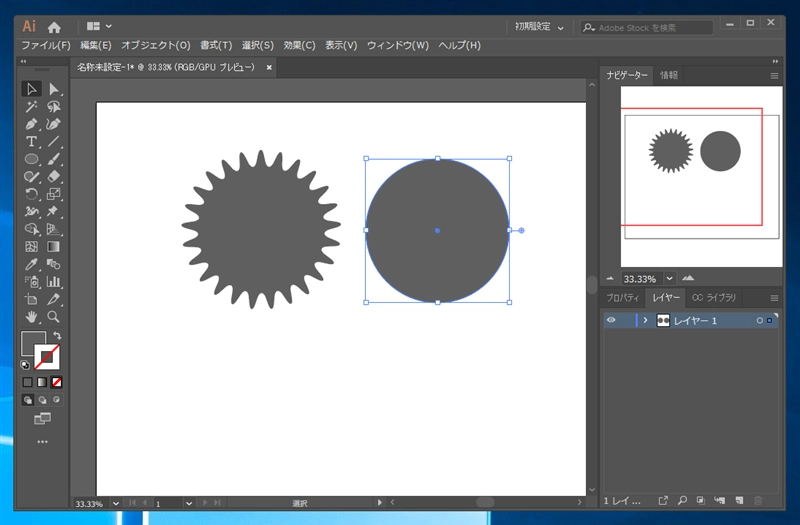This screenshot has width=800, height=525.
Task: Select the Pen tool
Action: pos(32,124)
